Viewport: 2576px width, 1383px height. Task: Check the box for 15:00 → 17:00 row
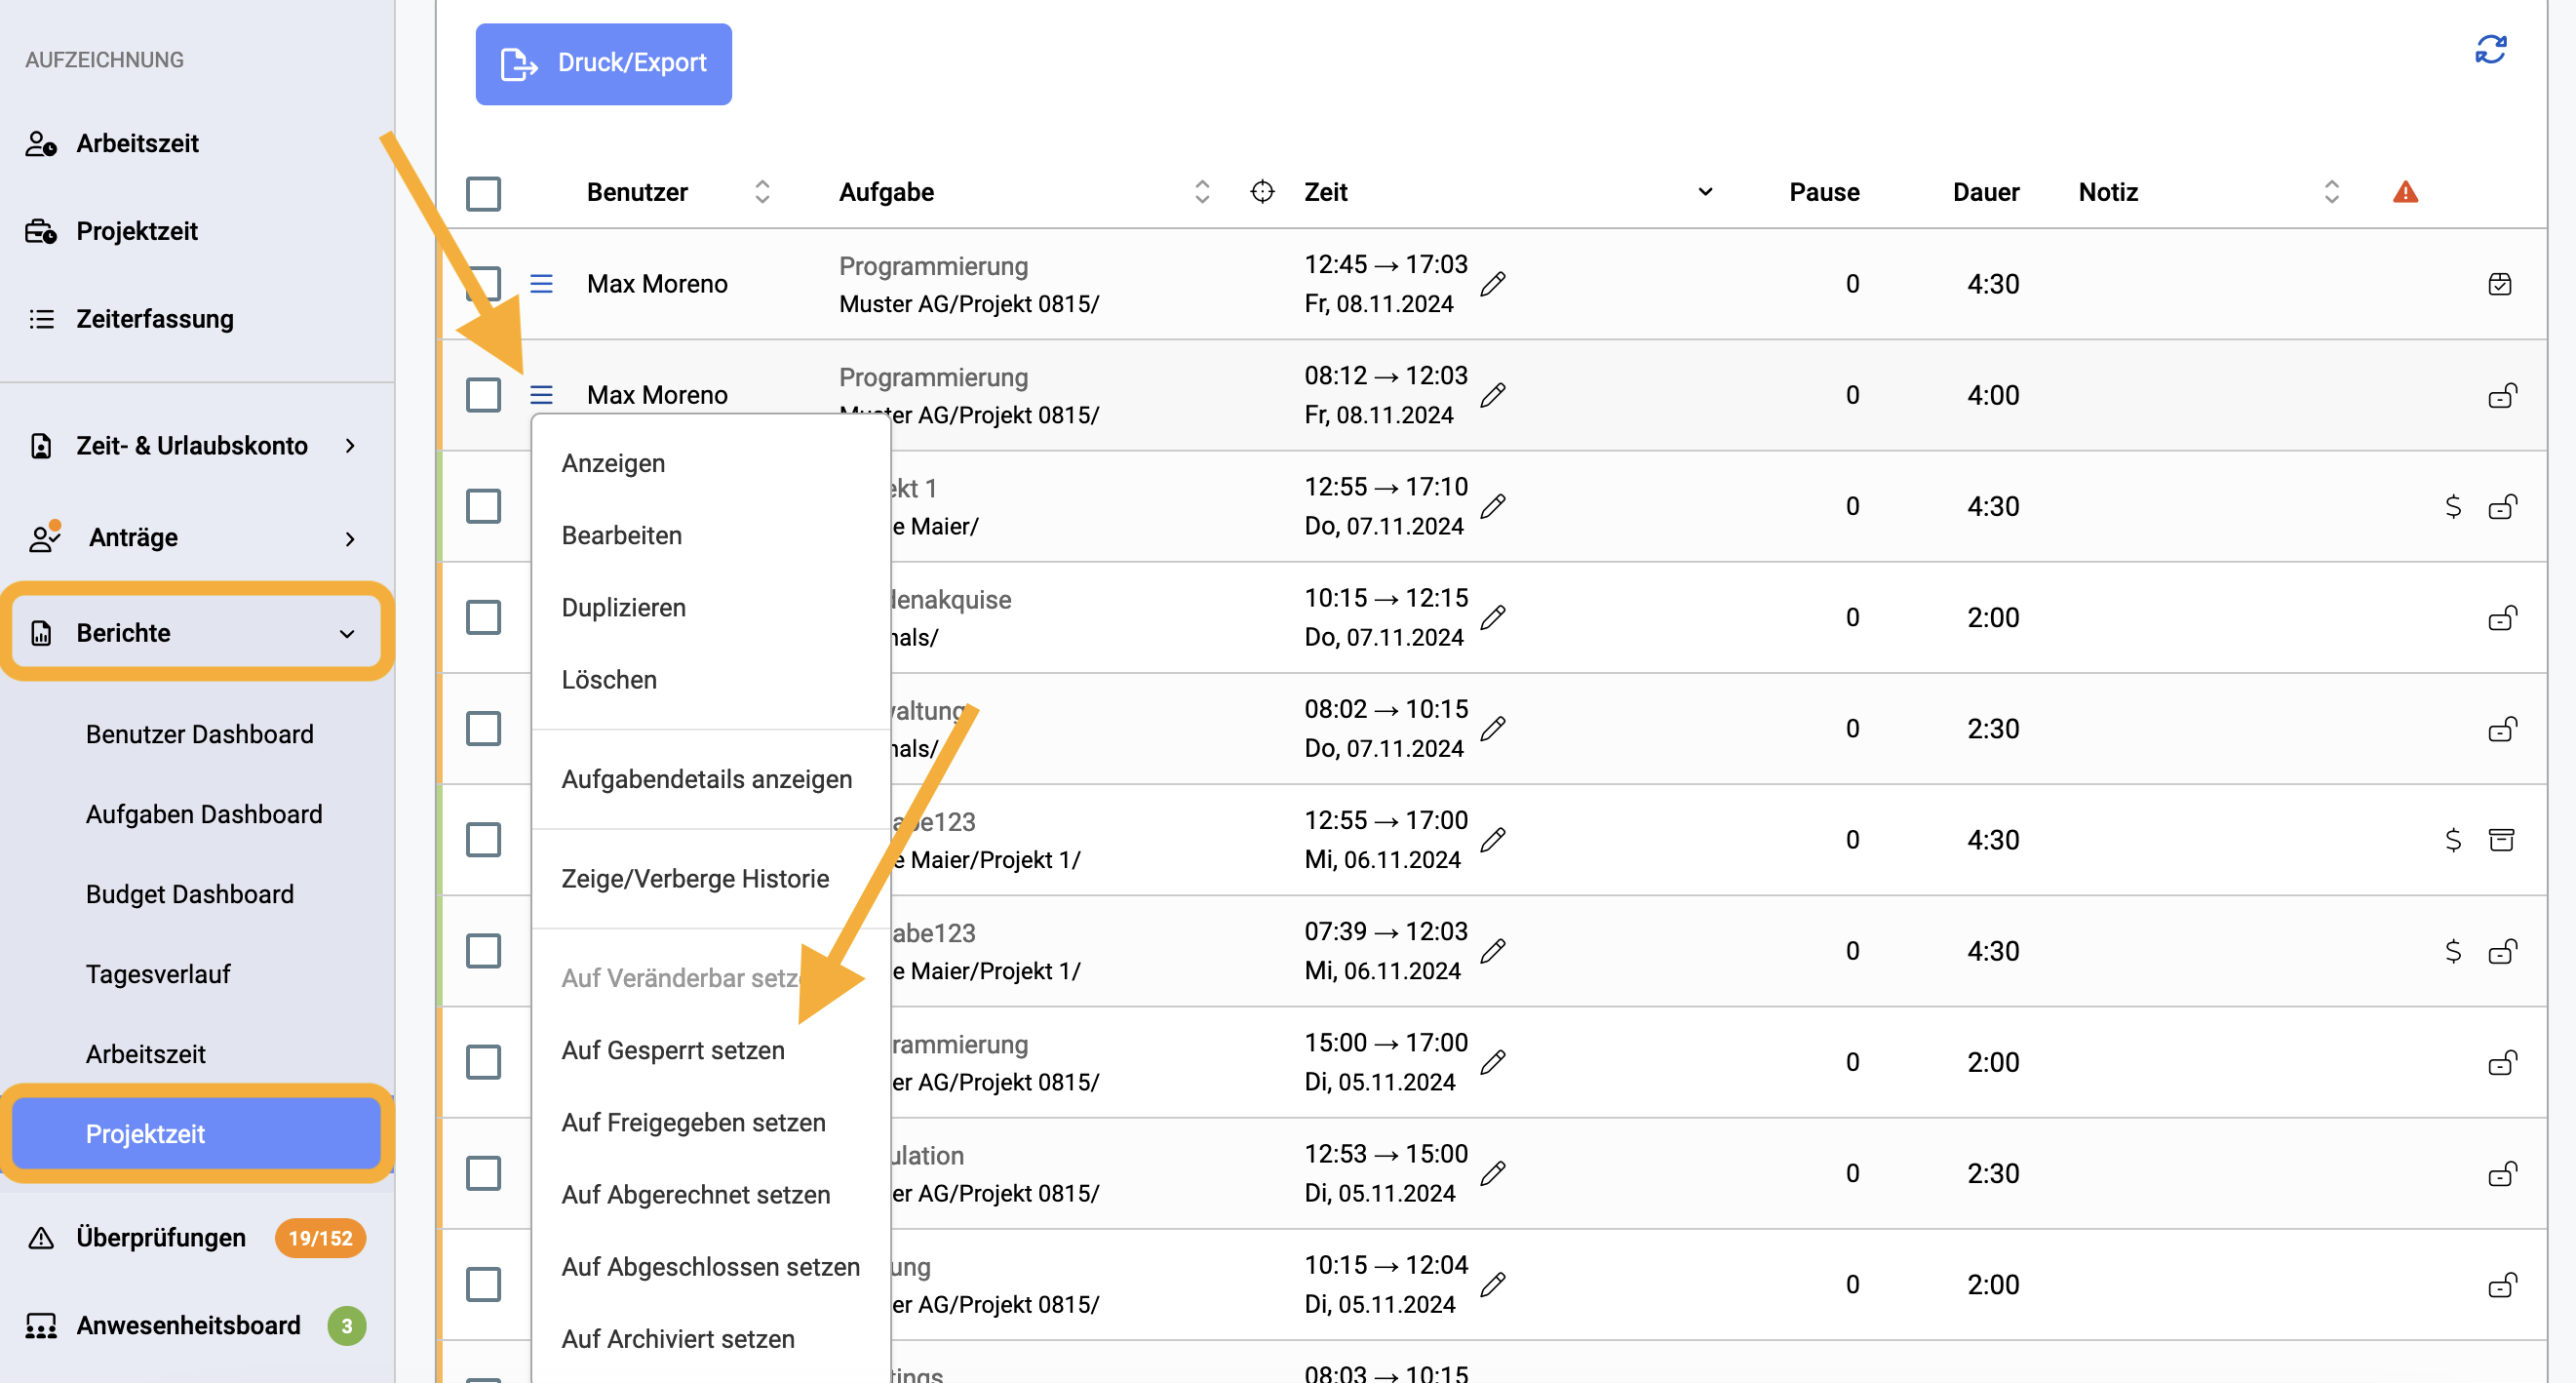483,1061
